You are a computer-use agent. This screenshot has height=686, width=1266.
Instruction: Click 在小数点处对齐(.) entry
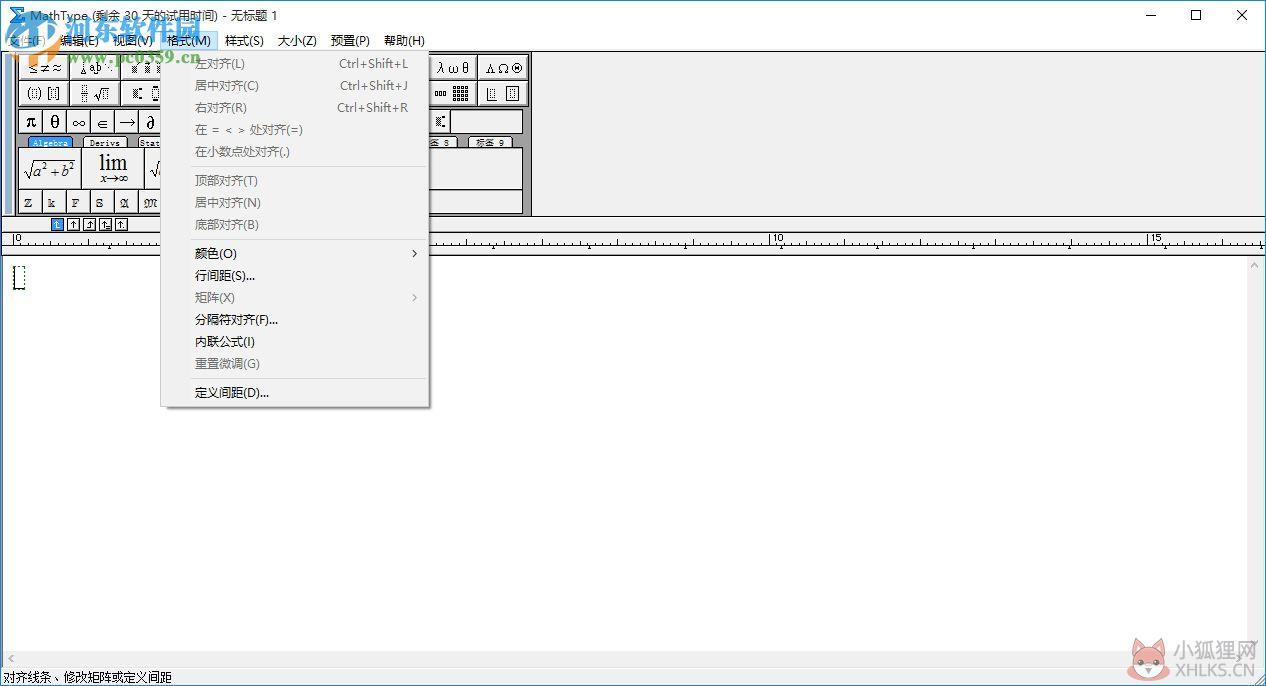click(295, 152)
